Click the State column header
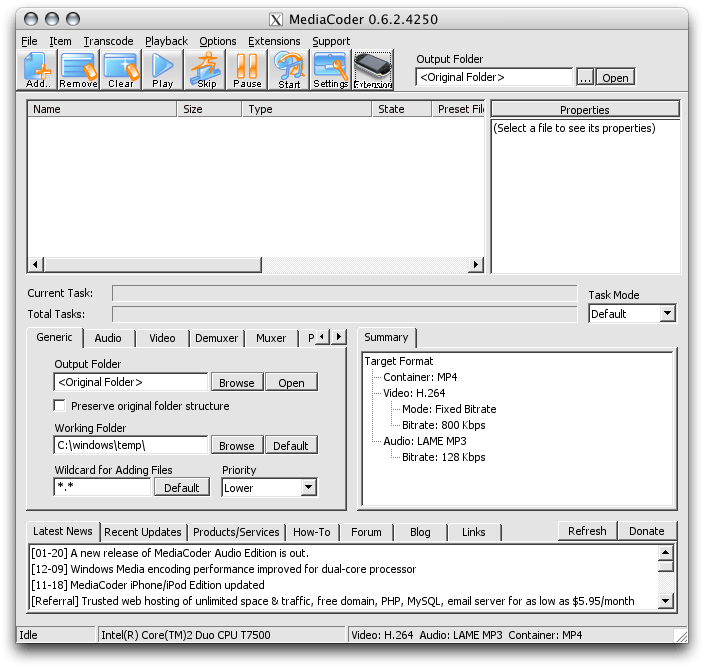704x667 pixels. [402, 109]
